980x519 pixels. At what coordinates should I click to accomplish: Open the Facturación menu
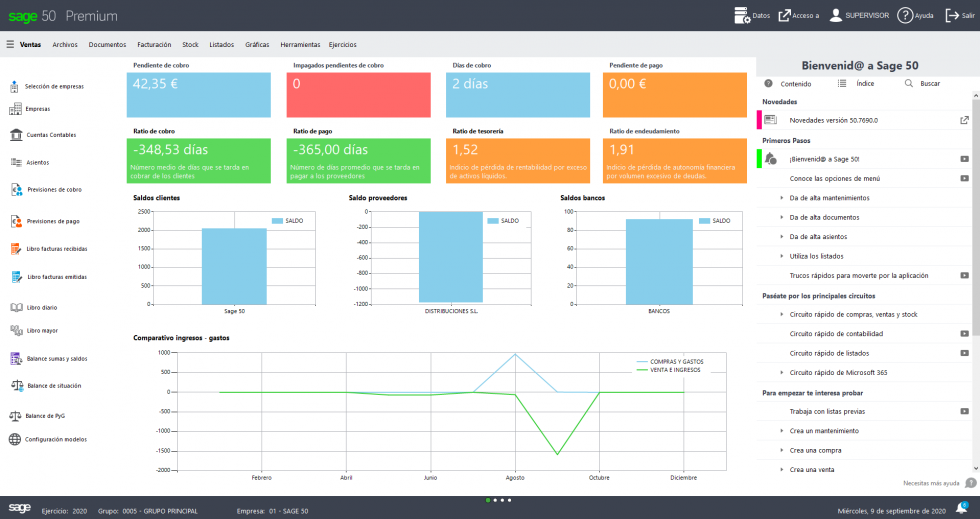tap(154, 44)
